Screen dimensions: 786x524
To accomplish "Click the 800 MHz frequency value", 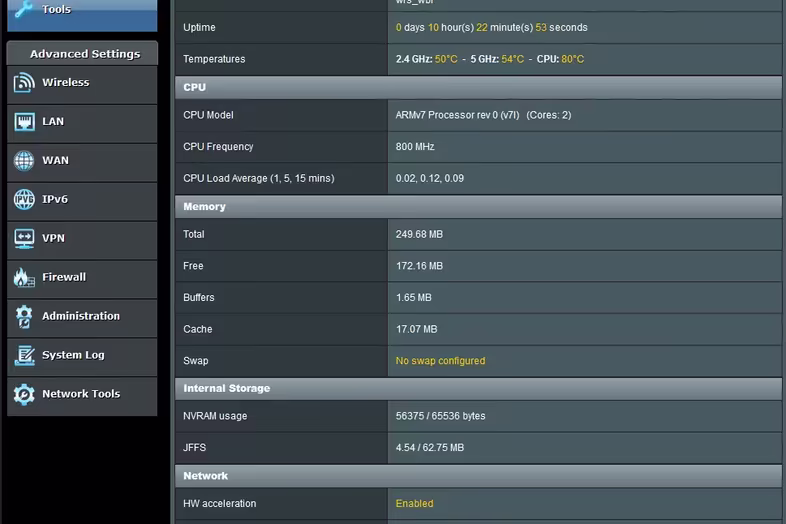I will point(415,147).
